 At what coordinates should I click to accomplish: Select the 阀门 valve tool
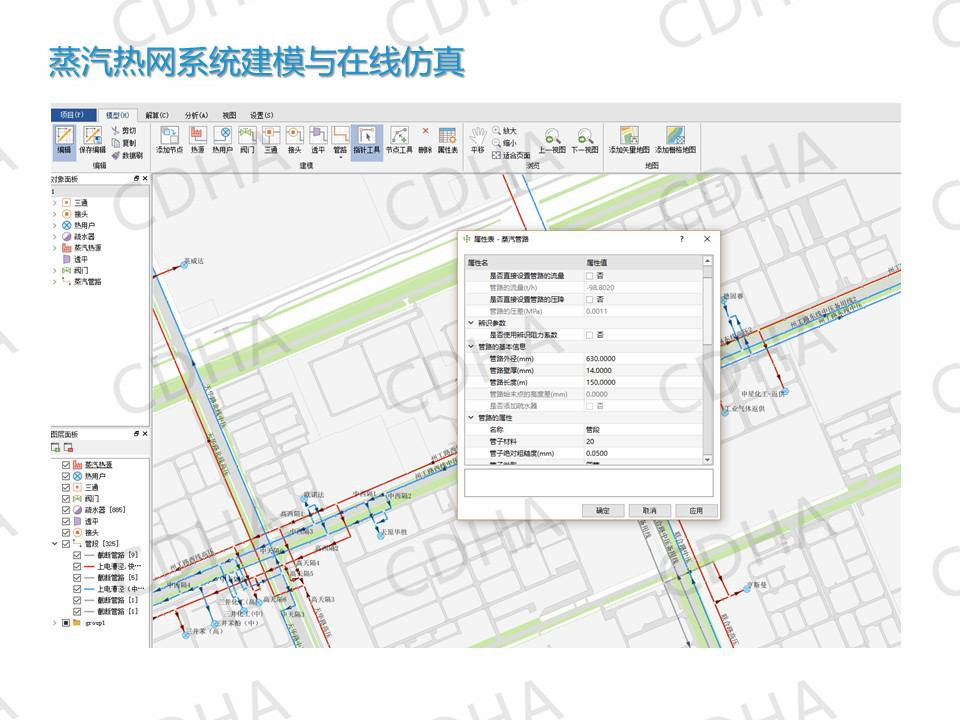[247, 140]
